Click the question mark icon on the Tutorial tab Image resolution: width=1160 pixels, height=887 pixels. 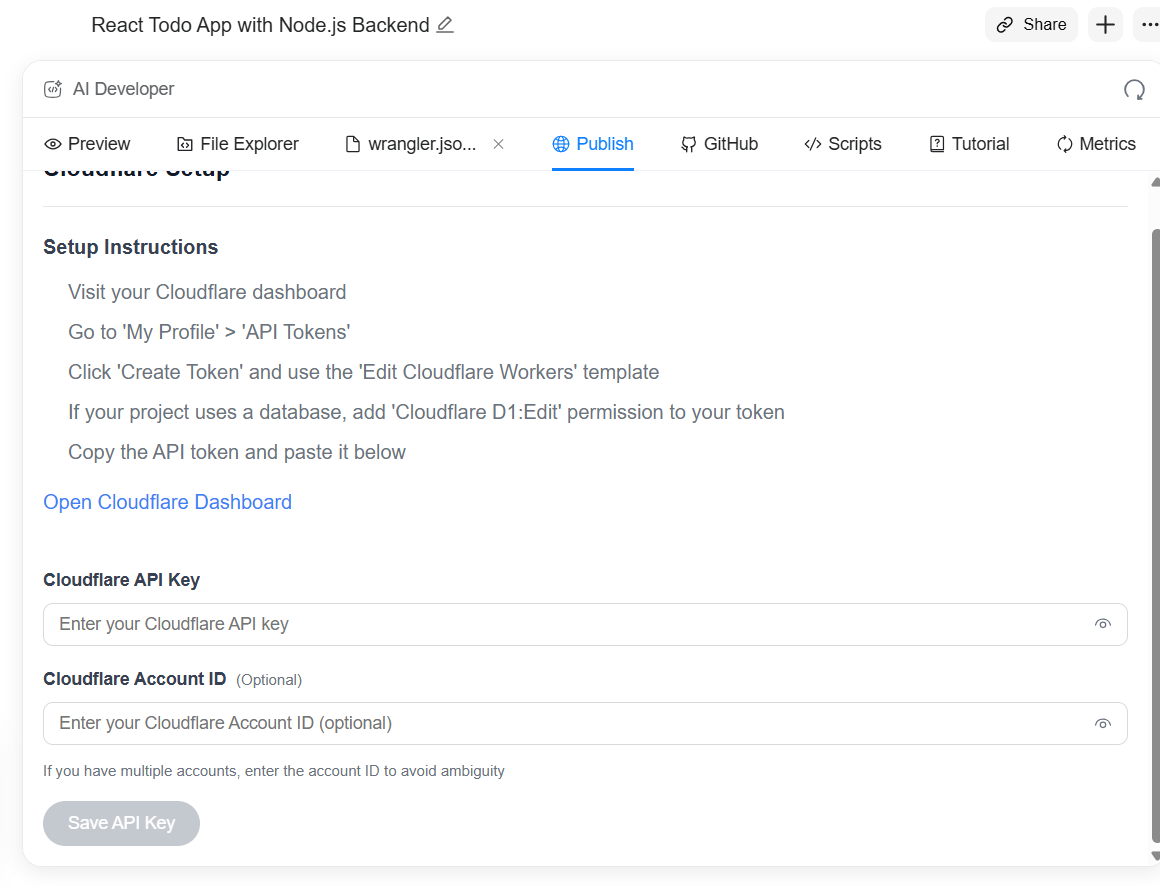tap(939, 143)
